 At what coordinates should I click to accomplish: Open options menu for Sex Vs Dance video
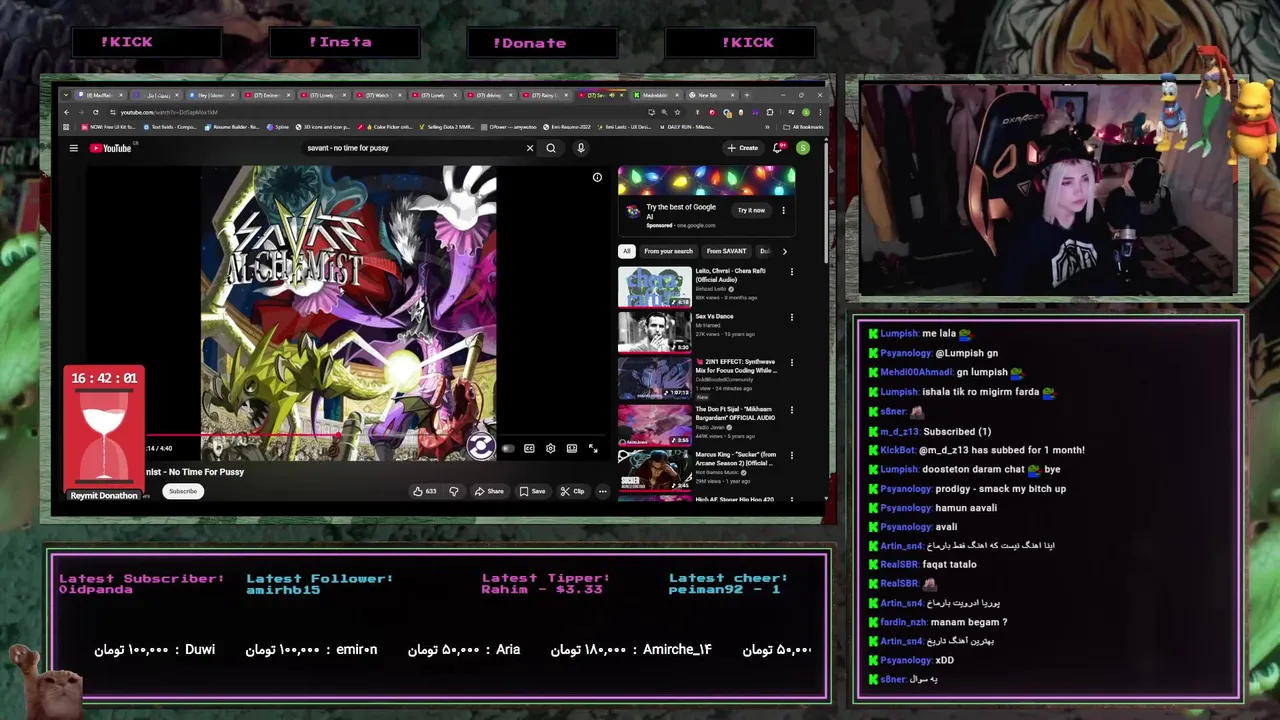(792, 317)
